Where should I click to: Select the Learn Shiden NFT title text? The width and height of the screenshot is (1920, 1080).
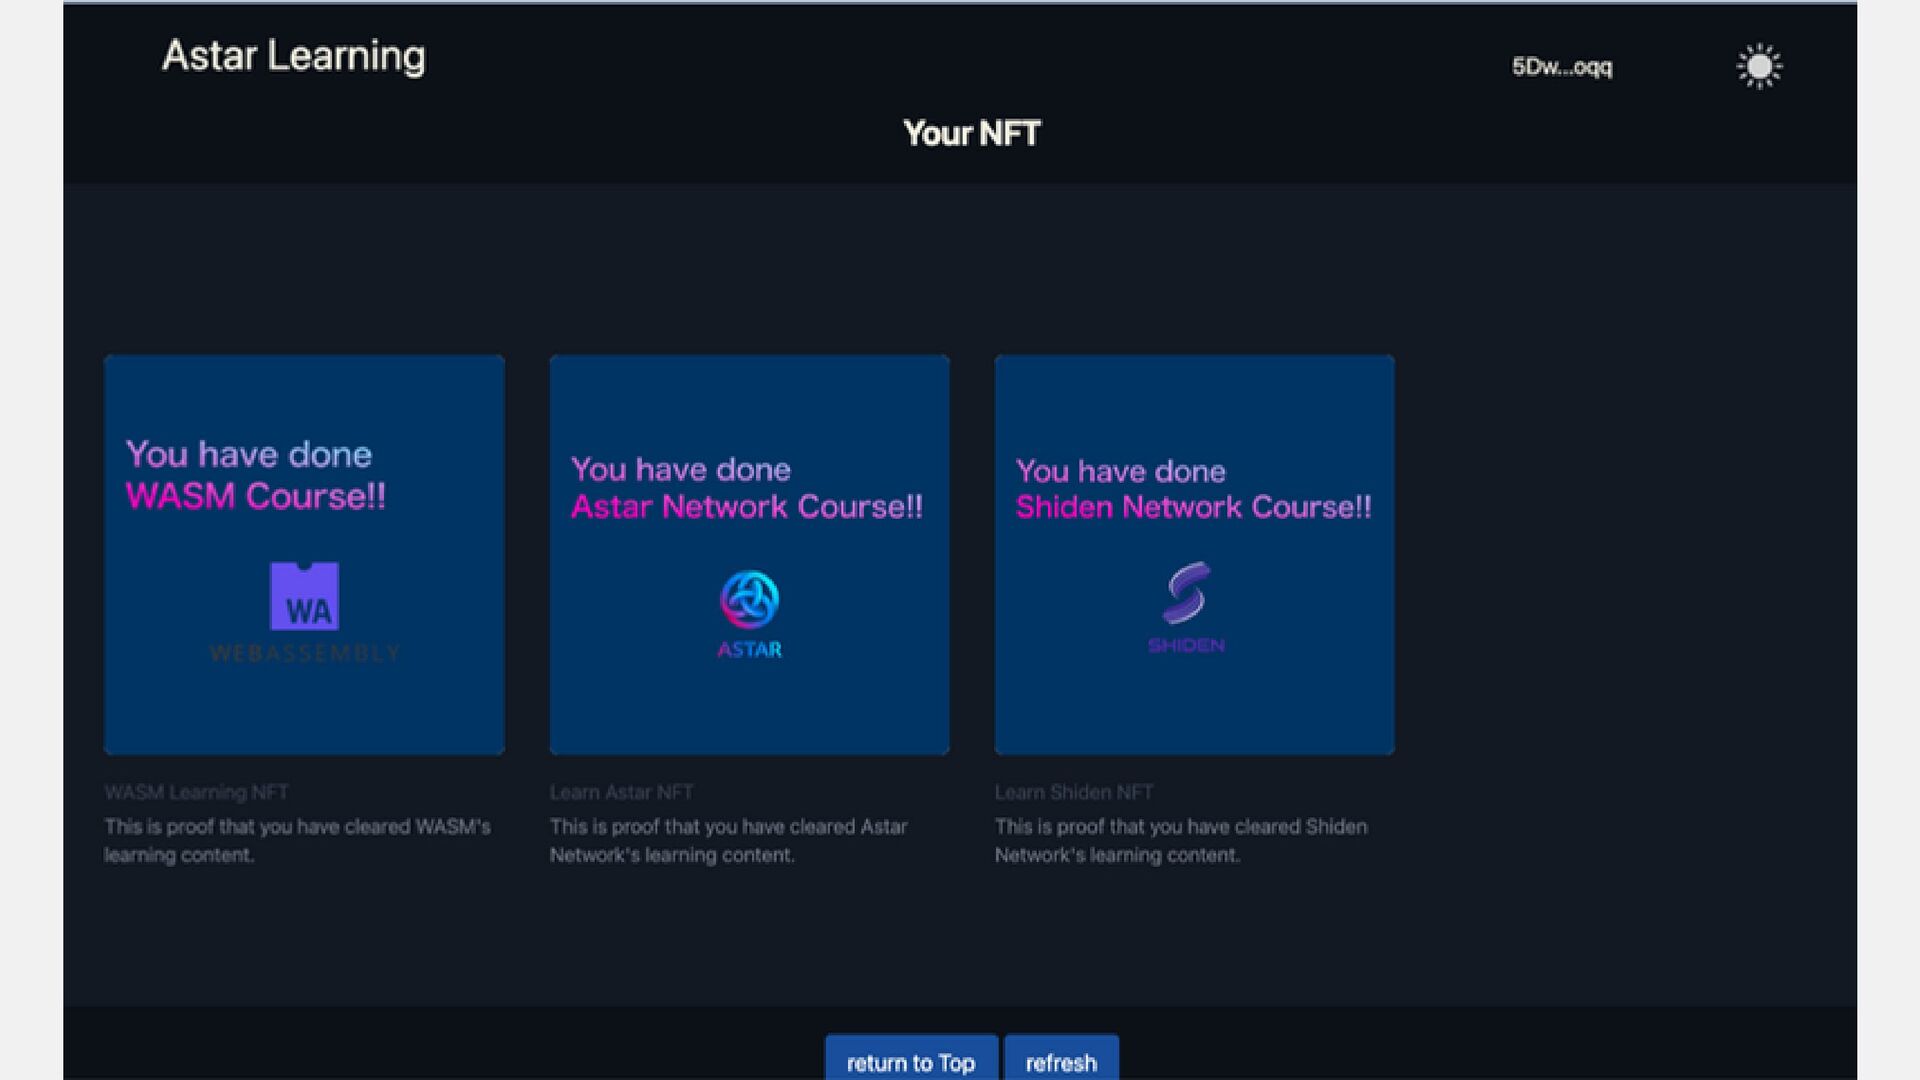click(1074, 792)
